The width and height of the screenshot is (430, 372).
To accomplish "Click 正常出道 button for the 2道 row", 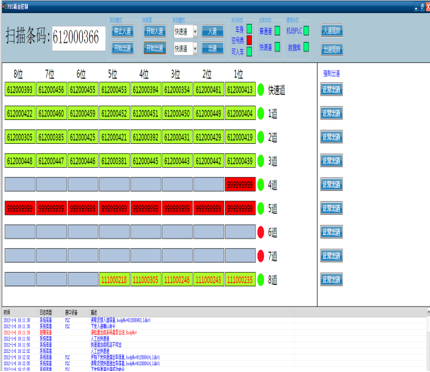I will tap(331, 137).
